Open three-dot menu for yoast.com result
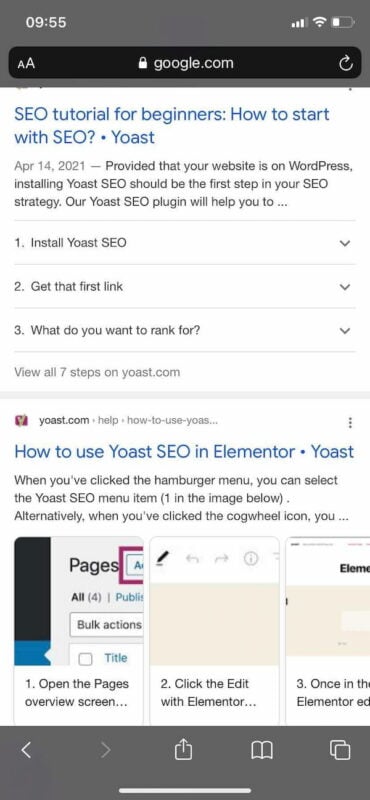 [x=350, y=422]
